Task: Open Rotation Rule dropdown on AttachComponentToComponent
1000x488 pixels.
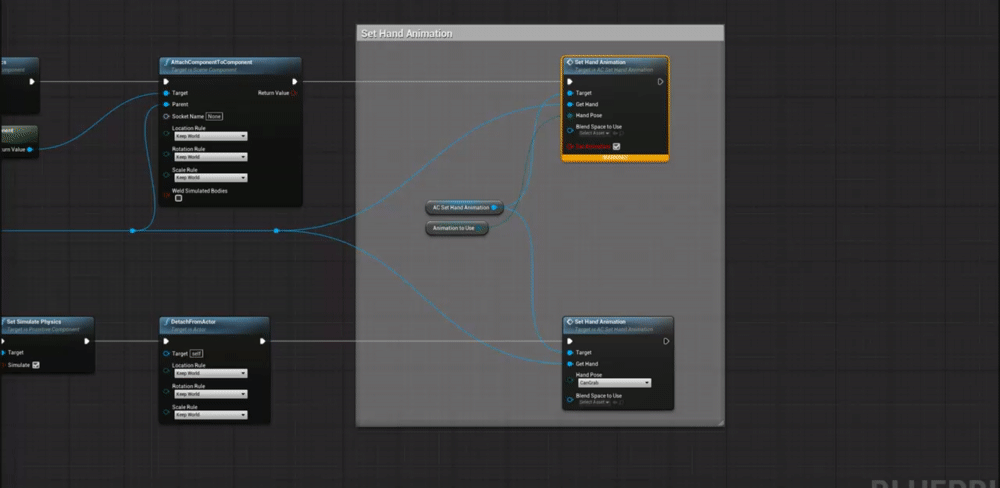Action: click(210, 157)
